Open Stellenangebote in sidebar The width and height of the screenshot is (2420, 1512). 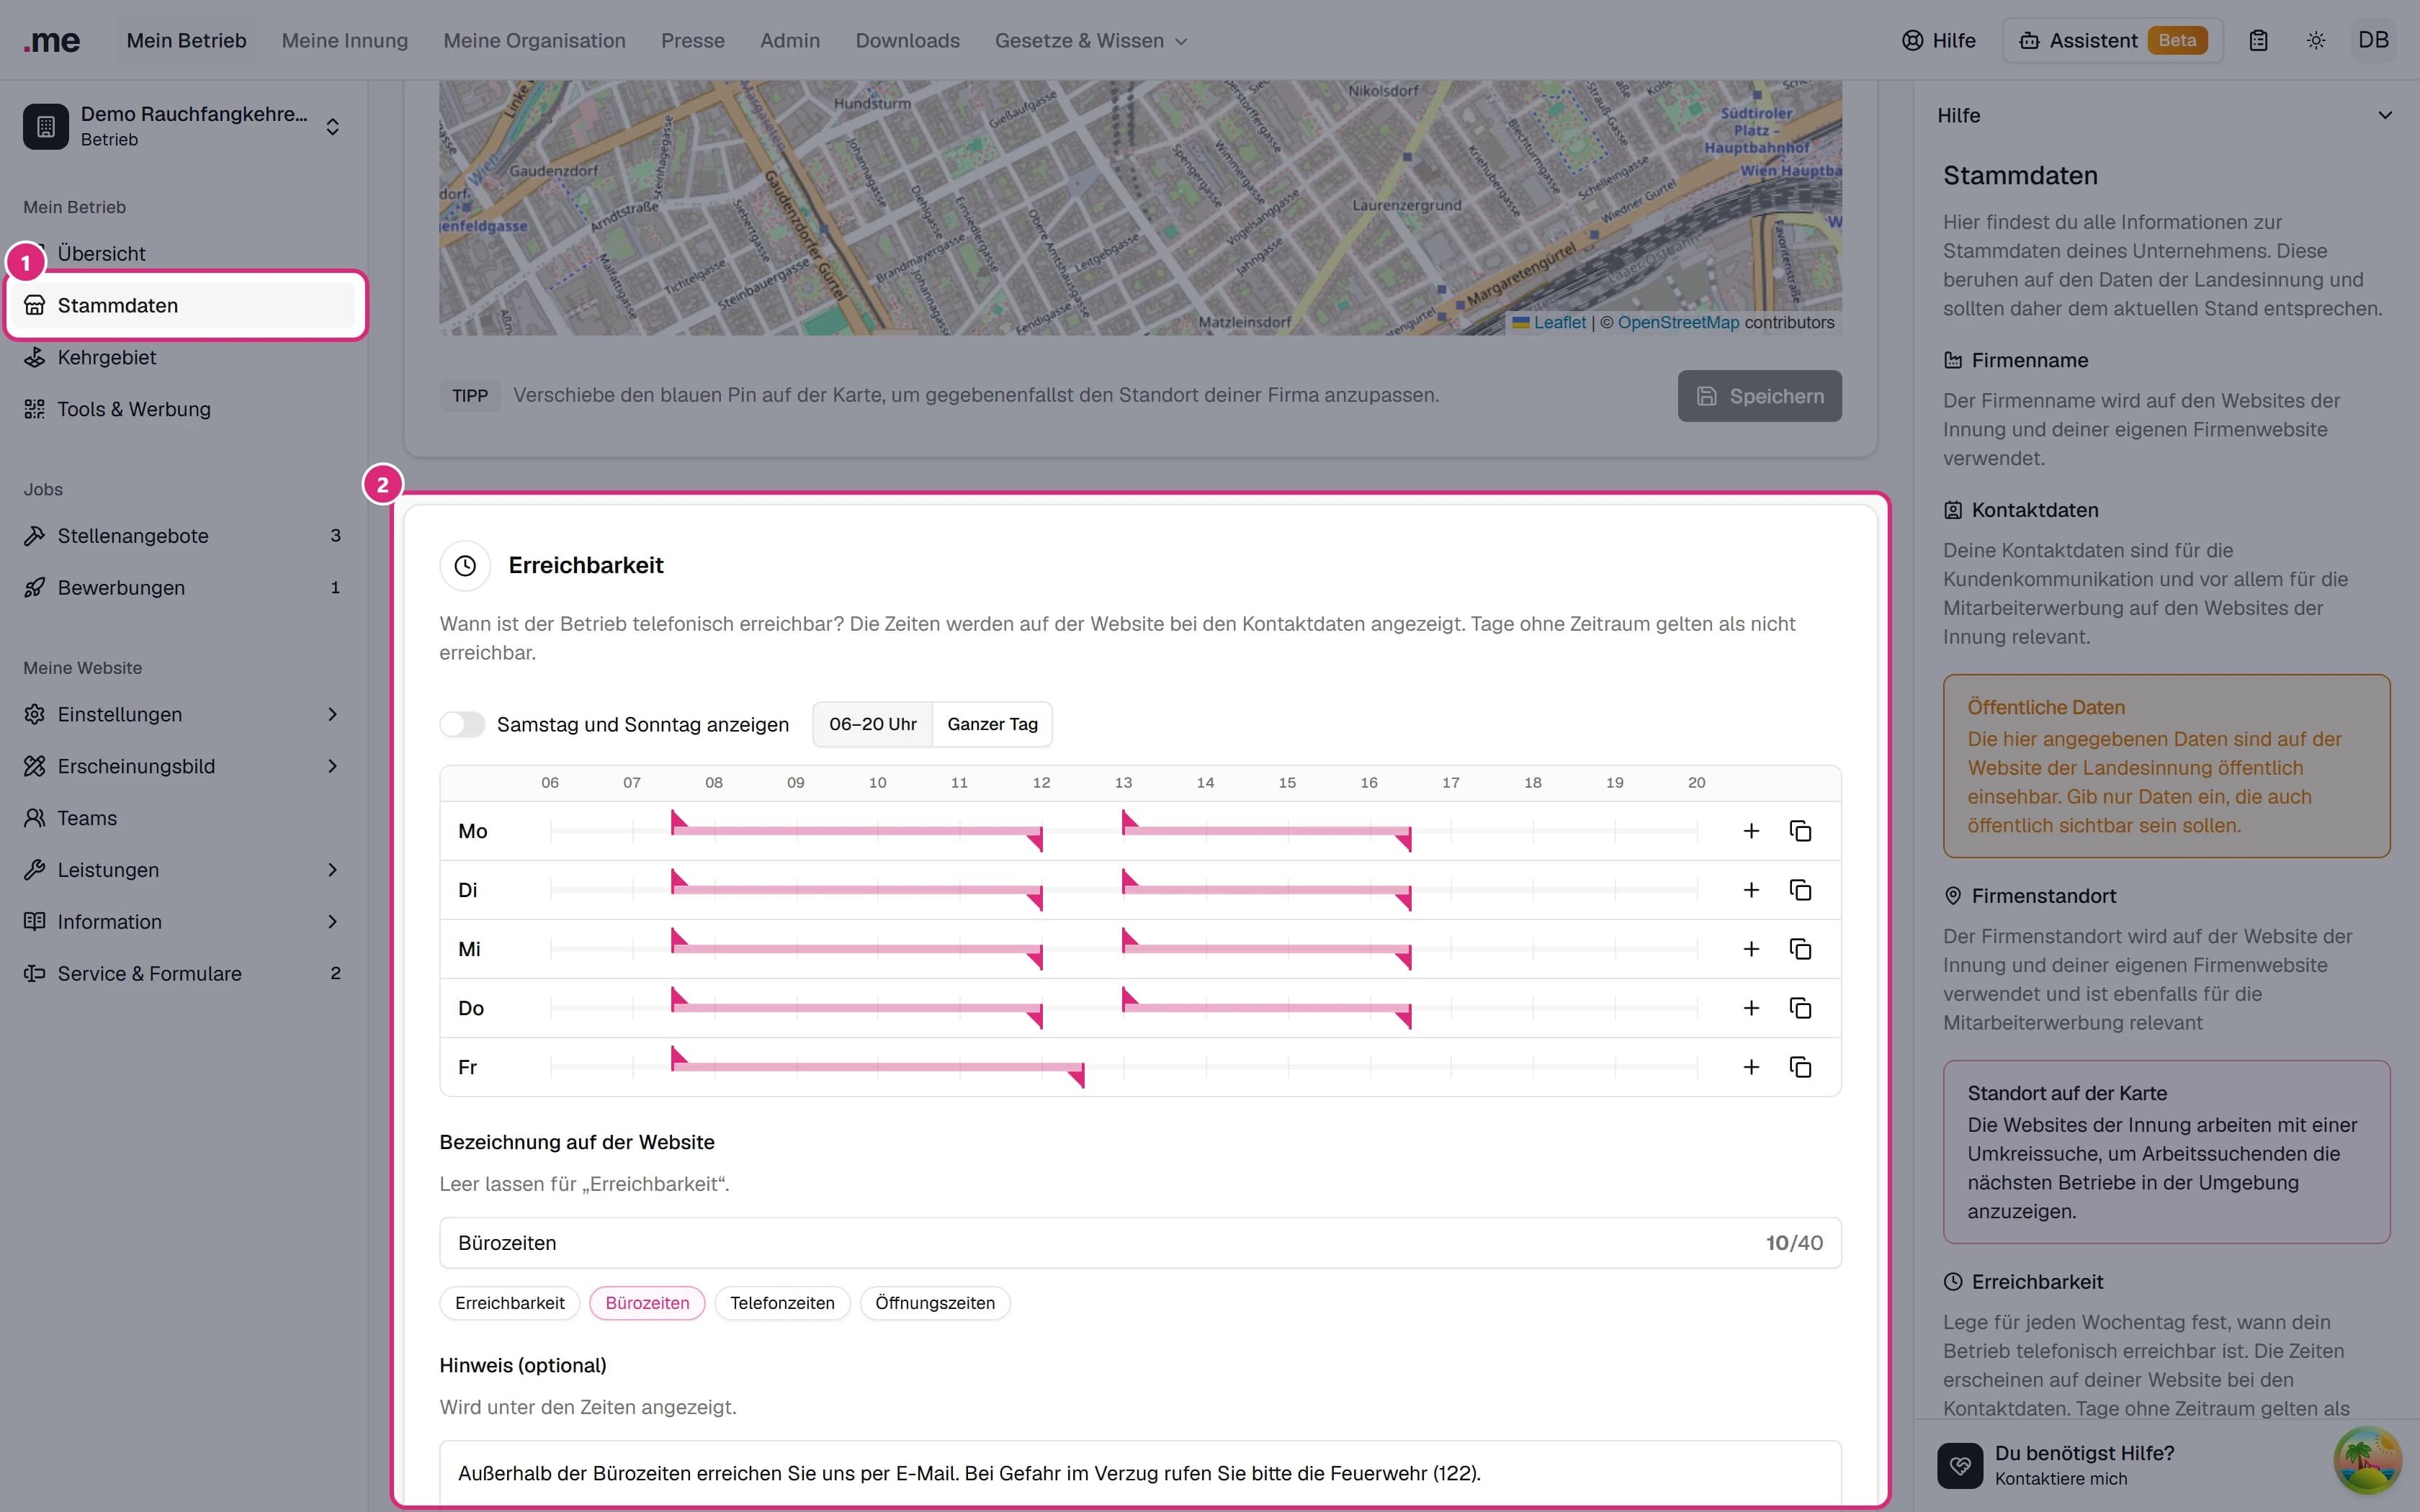184,536
